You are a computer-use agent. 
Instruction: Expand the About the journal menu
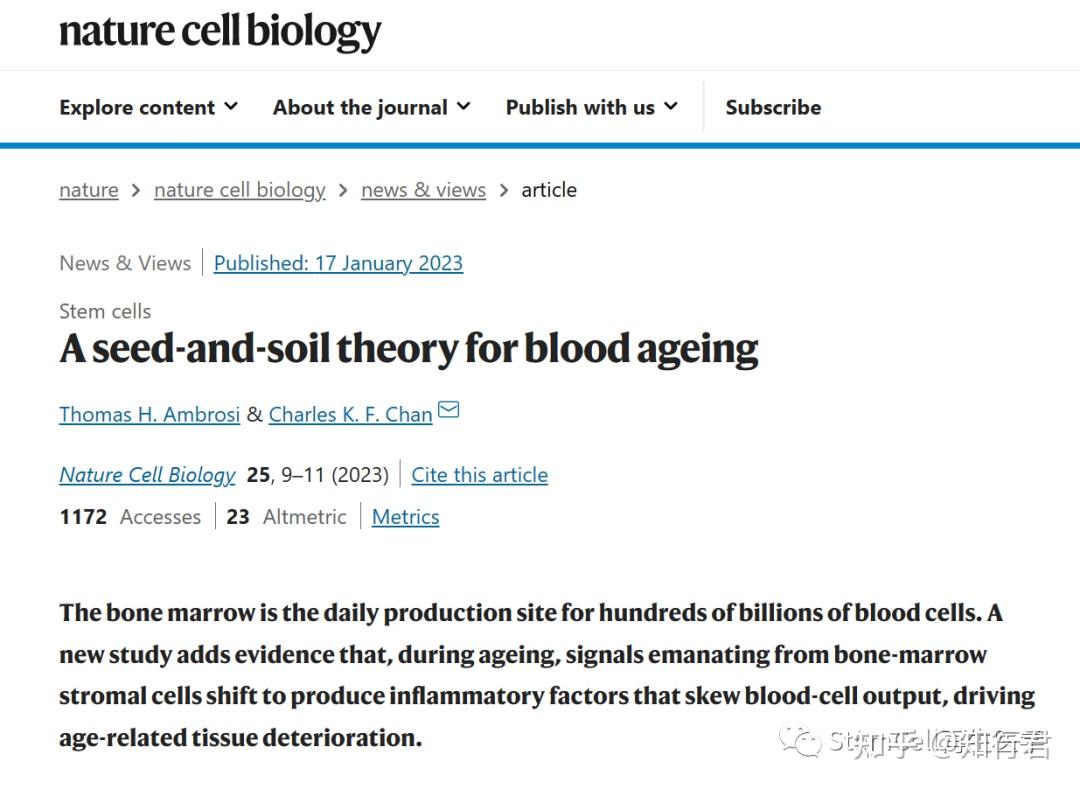[x=360, y=107]
